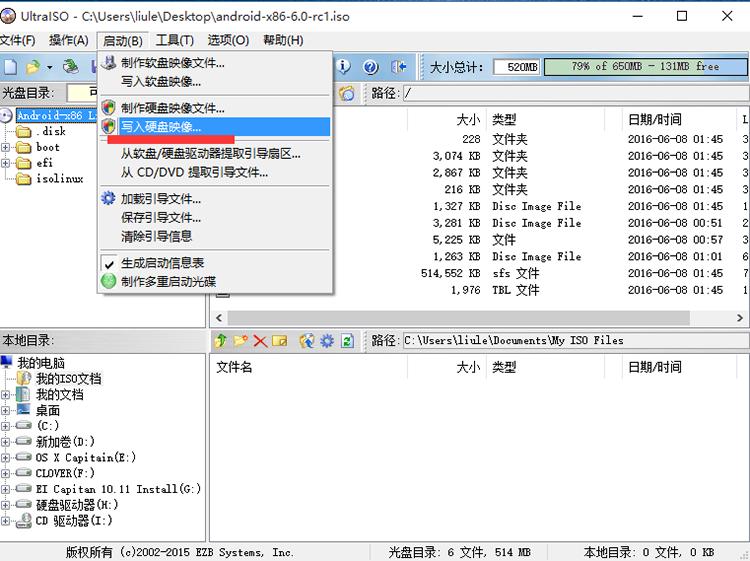Select 我的ISO文档 in local tree
This screenshot has width=750, height=561.
click(60, 379)
